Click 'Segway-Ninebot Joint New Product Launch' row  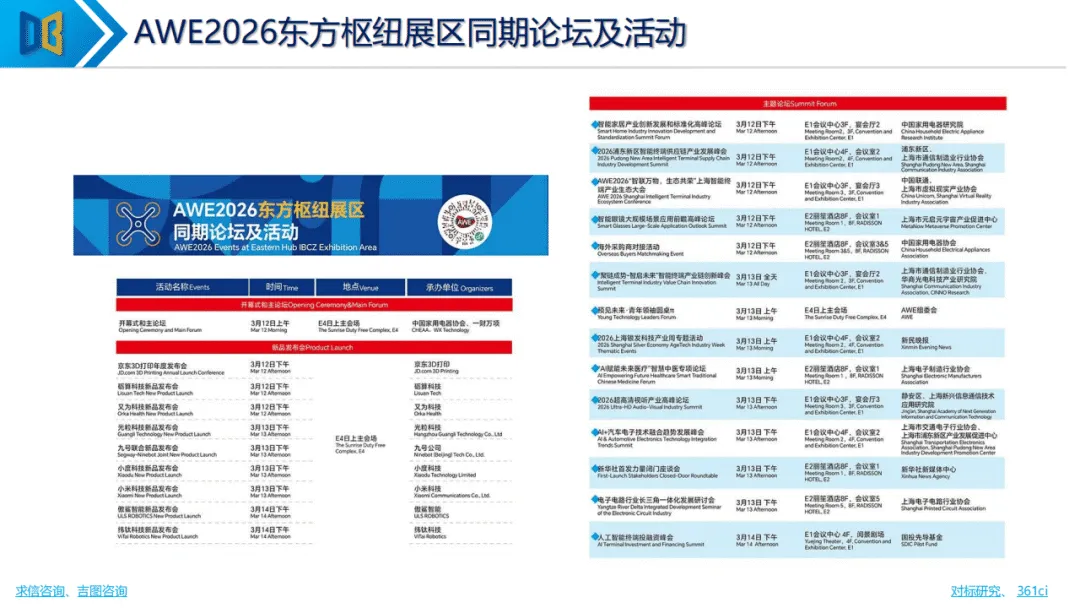point(314,451)
